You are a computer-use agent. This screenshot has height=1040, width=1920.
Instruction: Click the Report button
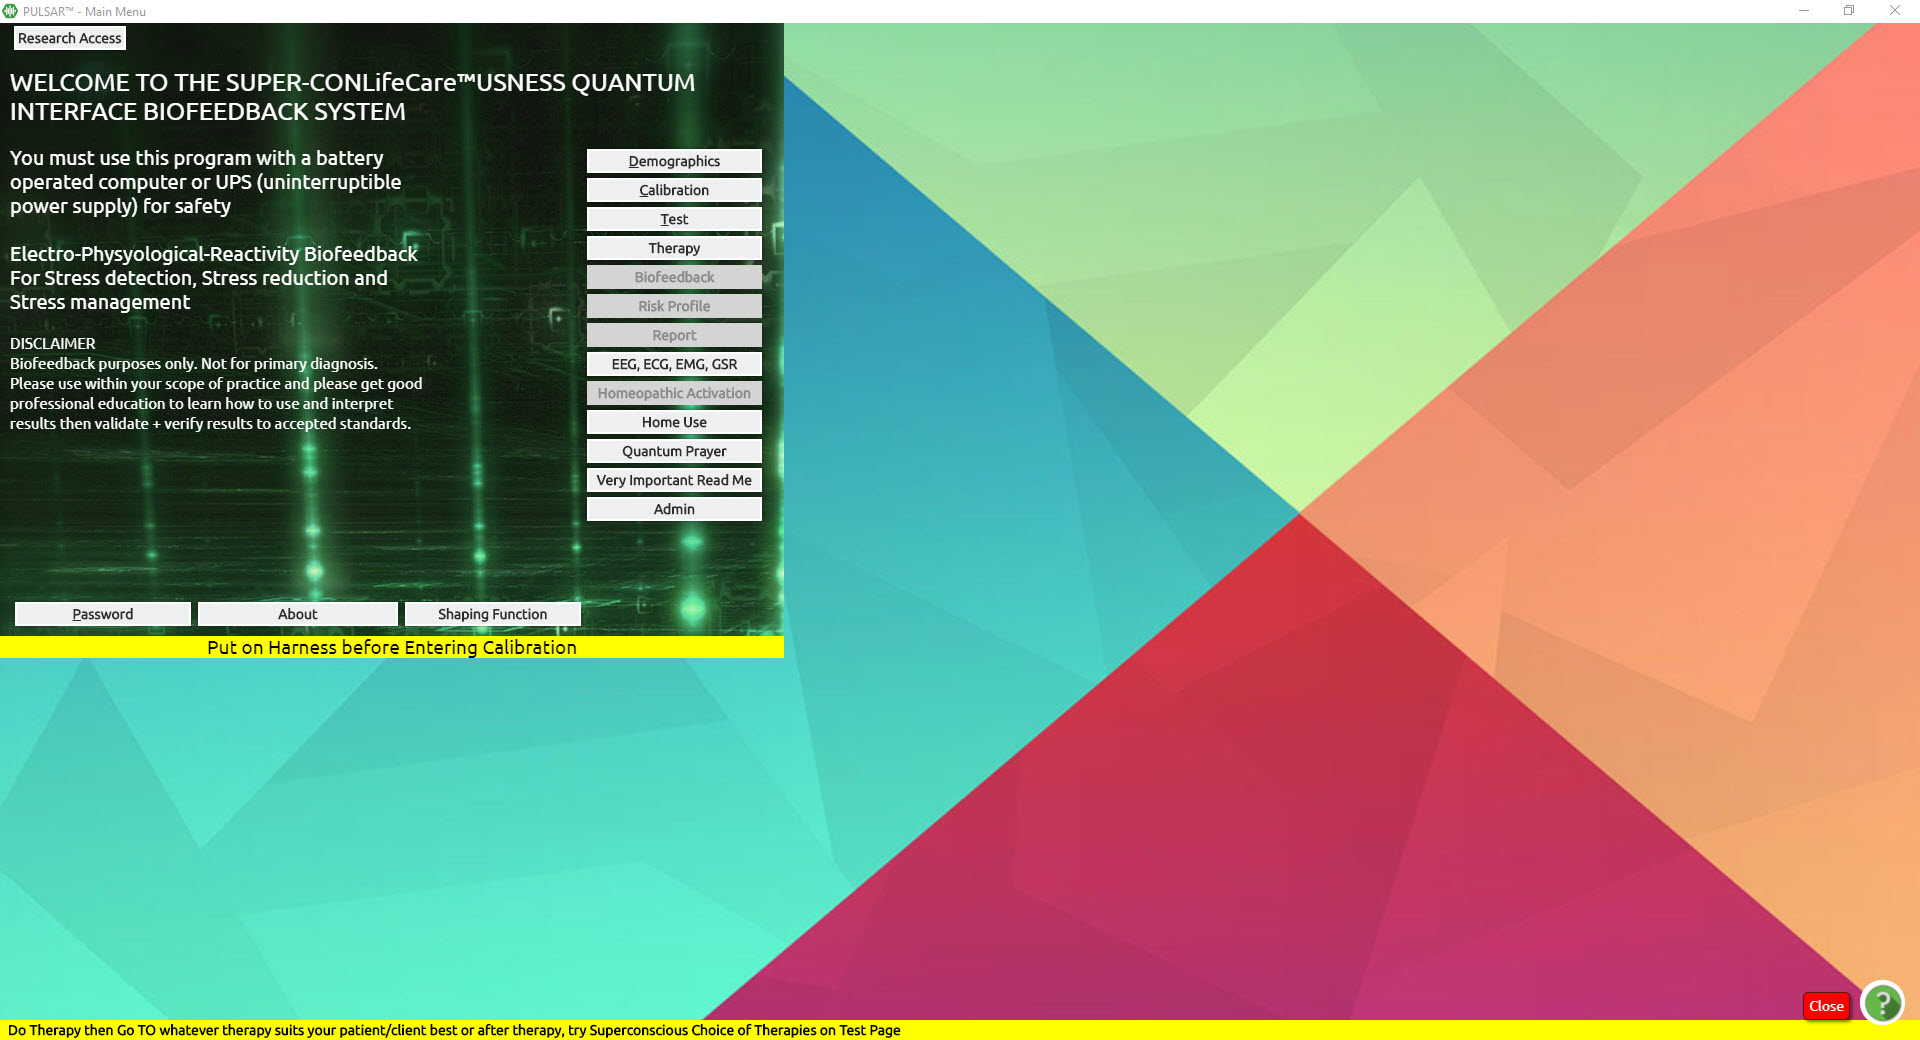point(674,335)
